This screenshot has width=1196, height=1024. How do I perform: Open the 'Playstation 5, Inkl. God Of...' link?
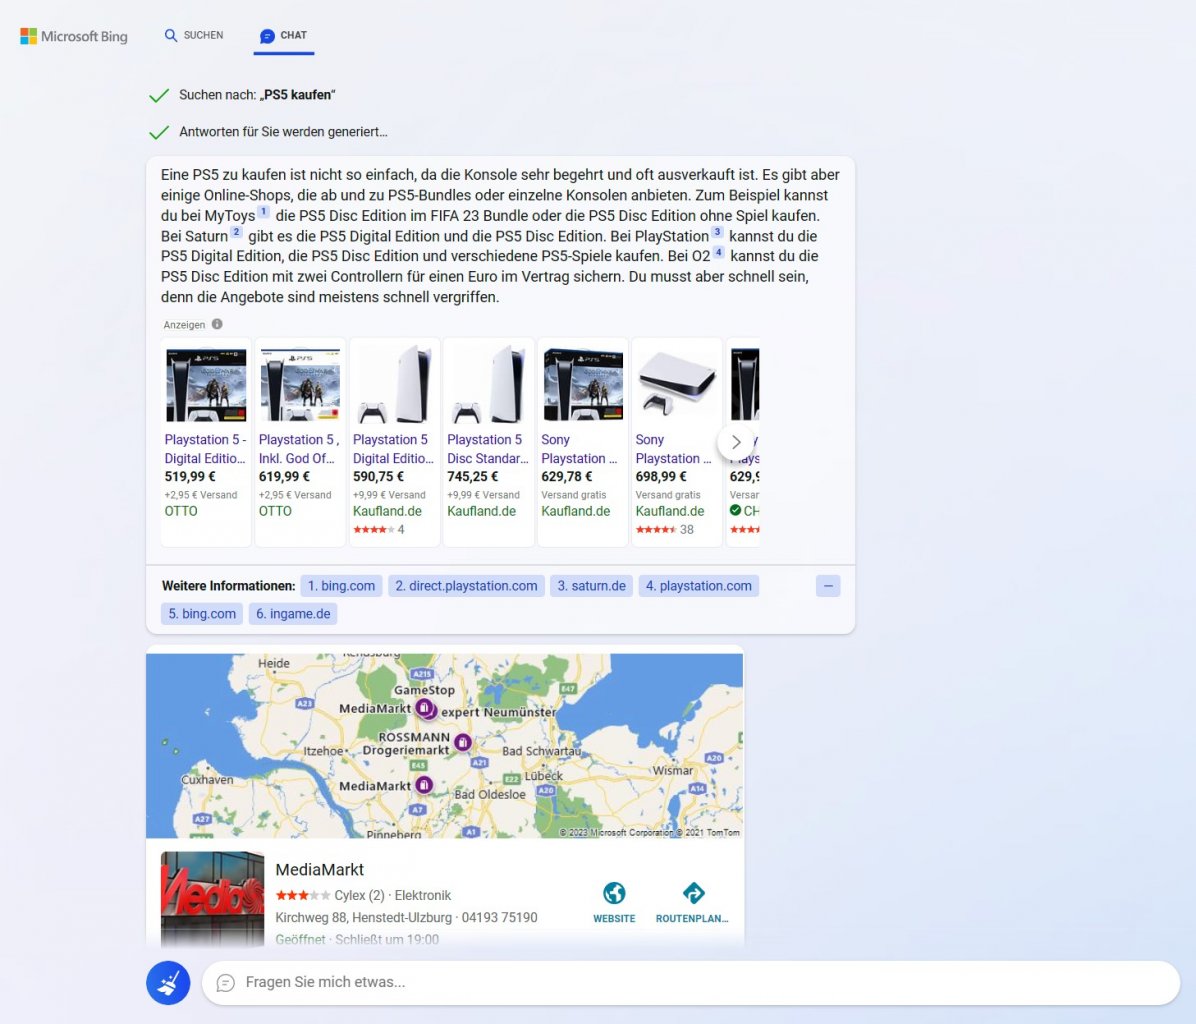[x=299, y=449]
